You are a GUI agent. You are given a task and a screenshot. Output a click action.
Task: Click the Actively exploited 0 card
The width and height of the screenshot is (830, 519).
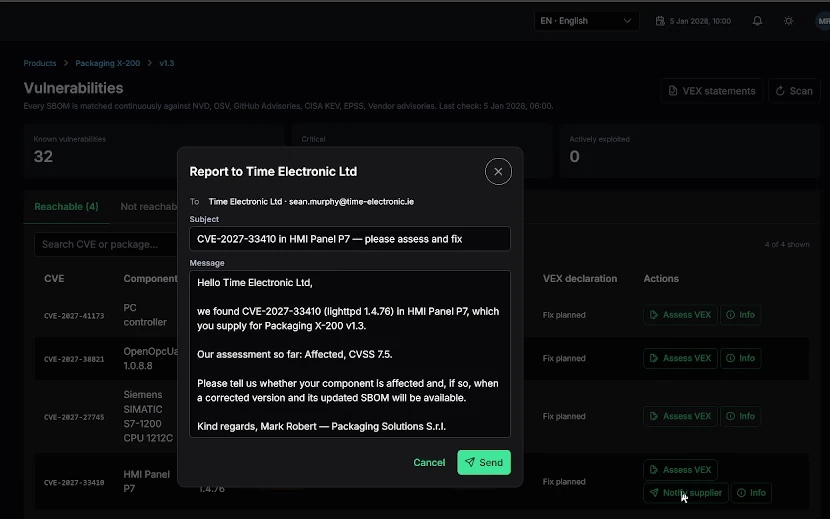[690, 150]
